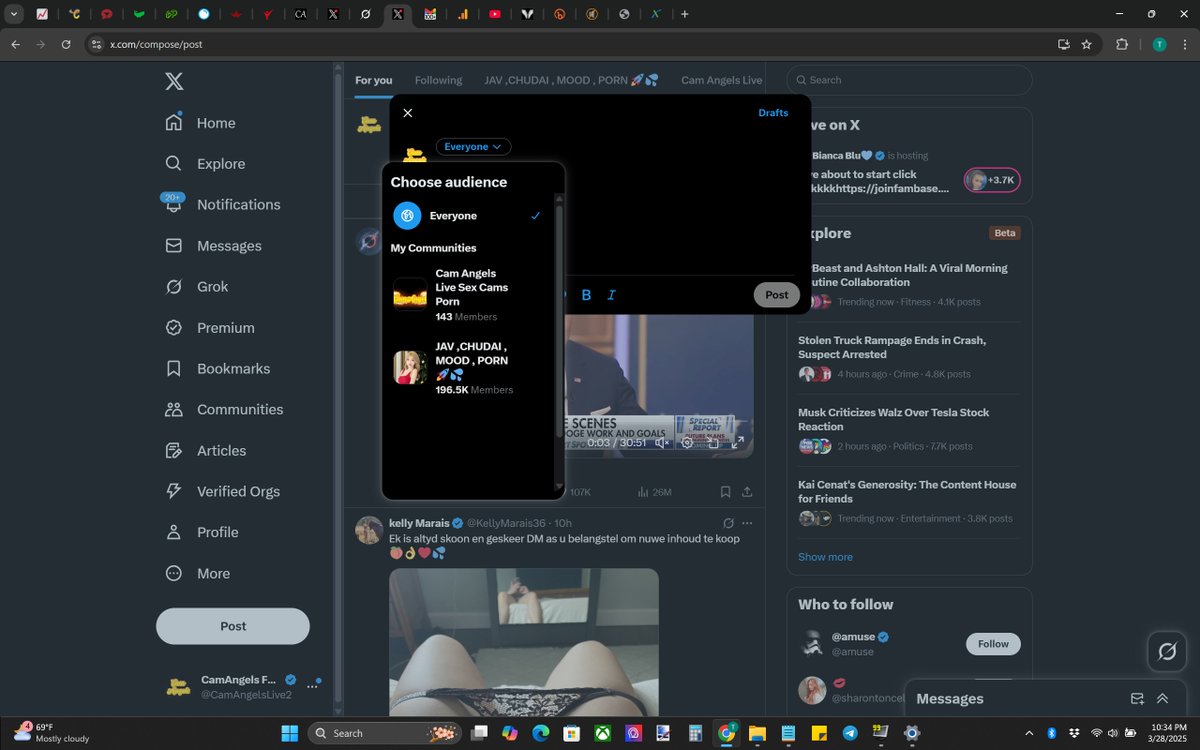Switch to the Following tab

[439, 80]
